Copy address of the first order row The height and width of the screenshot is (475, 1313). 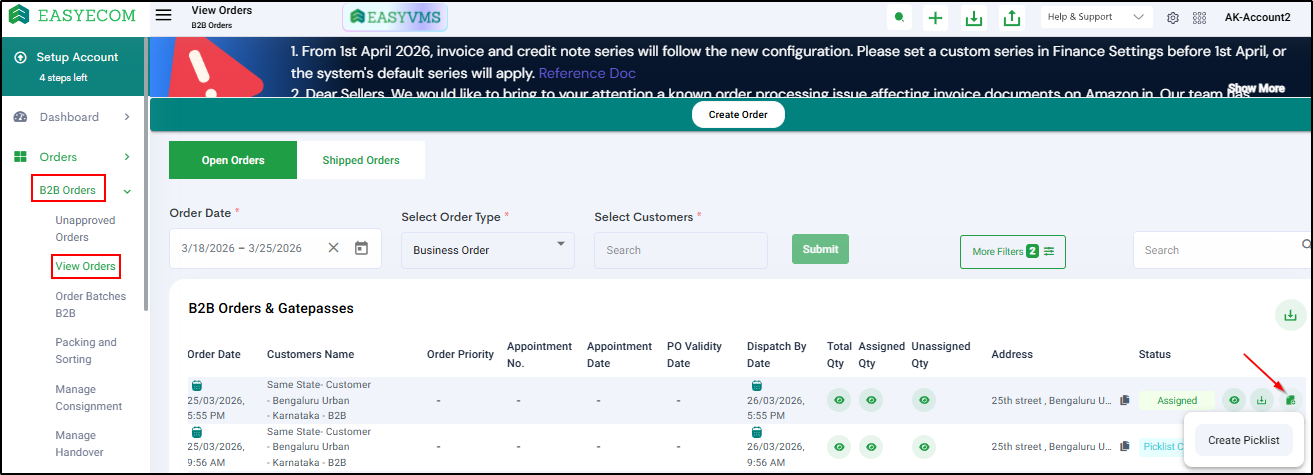[1125, 401]
